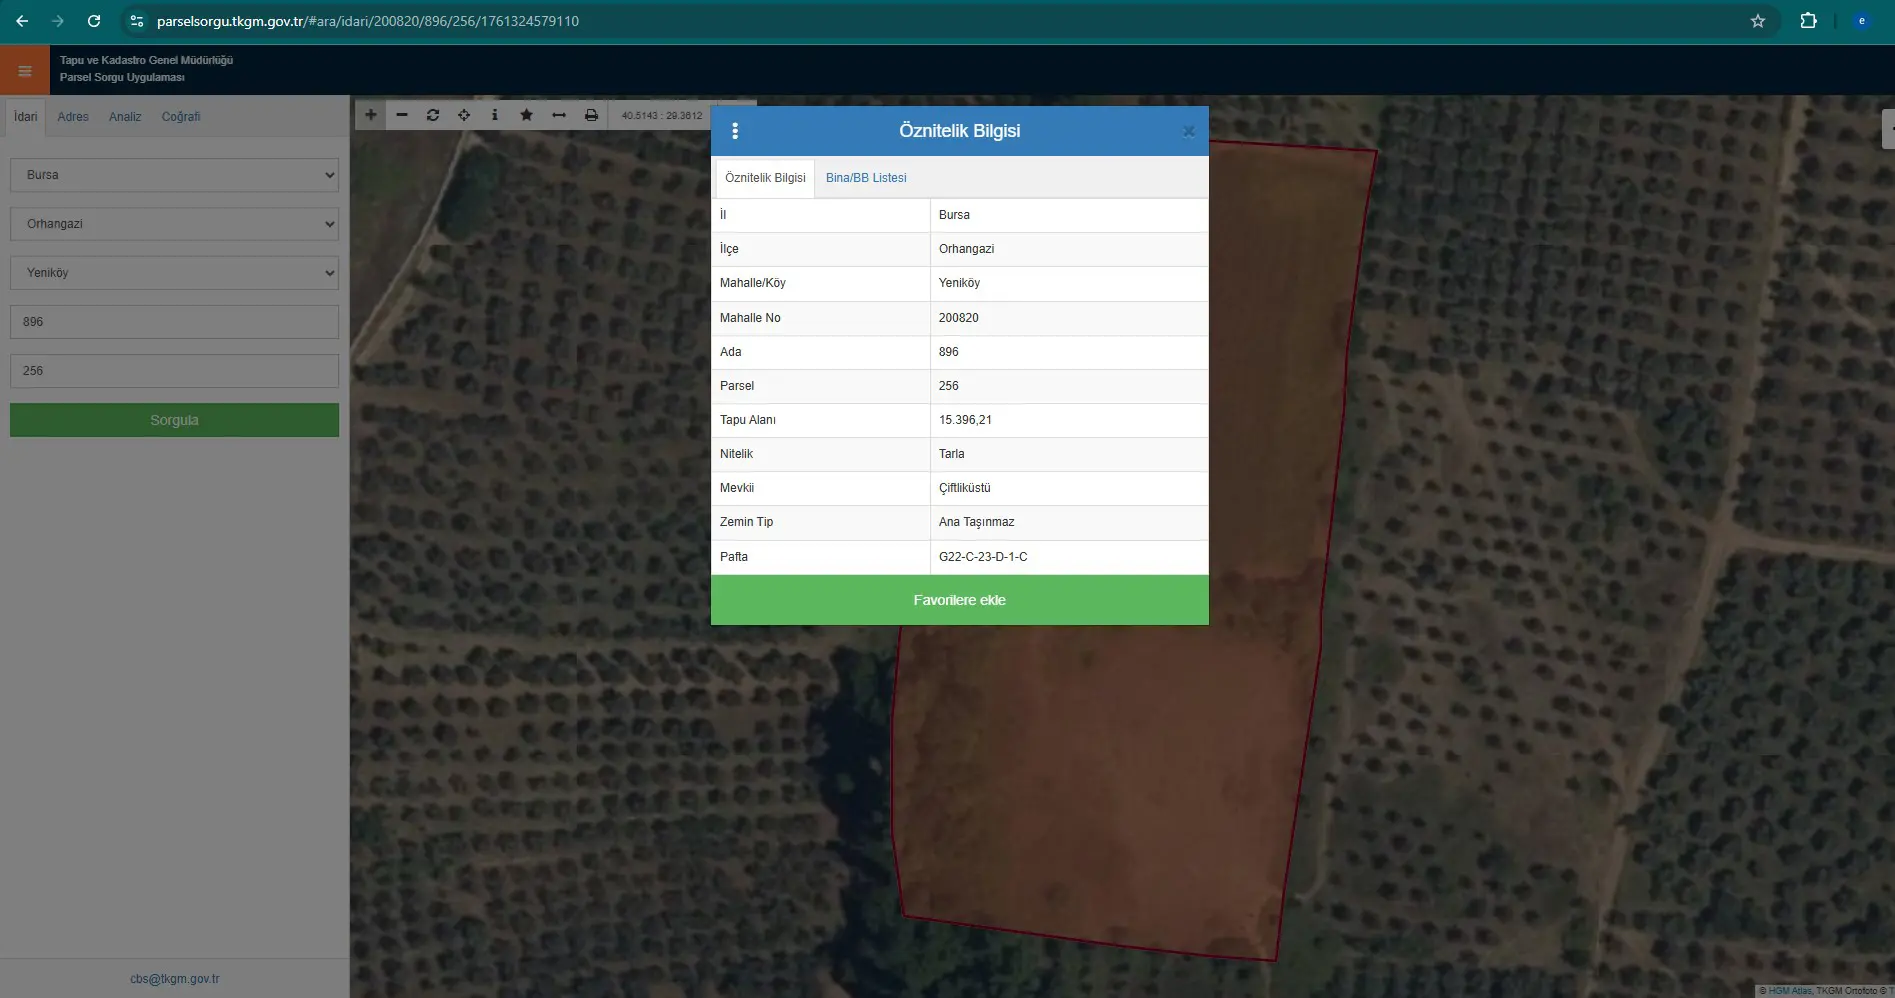Viewport: 1895px width, 998px height.
Task: Open the three-dot menu in Öznitelik Bilgisi
Action: (735, 131)
